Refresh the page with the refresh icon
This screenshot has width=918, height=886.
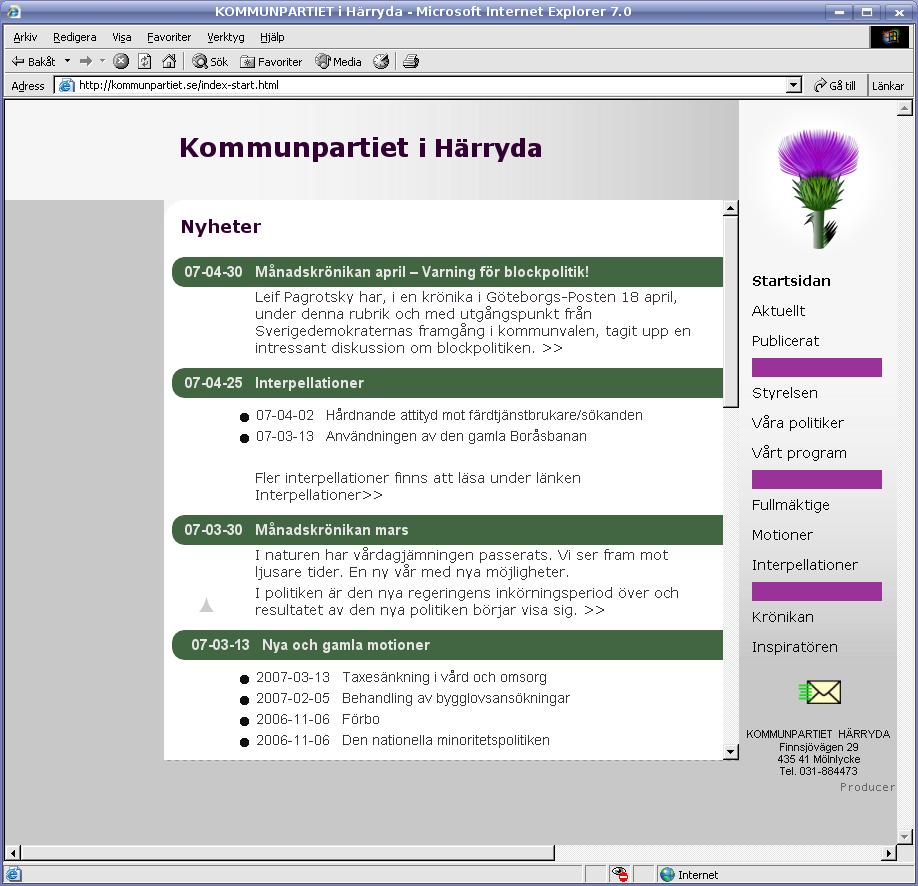coord(145,61)
